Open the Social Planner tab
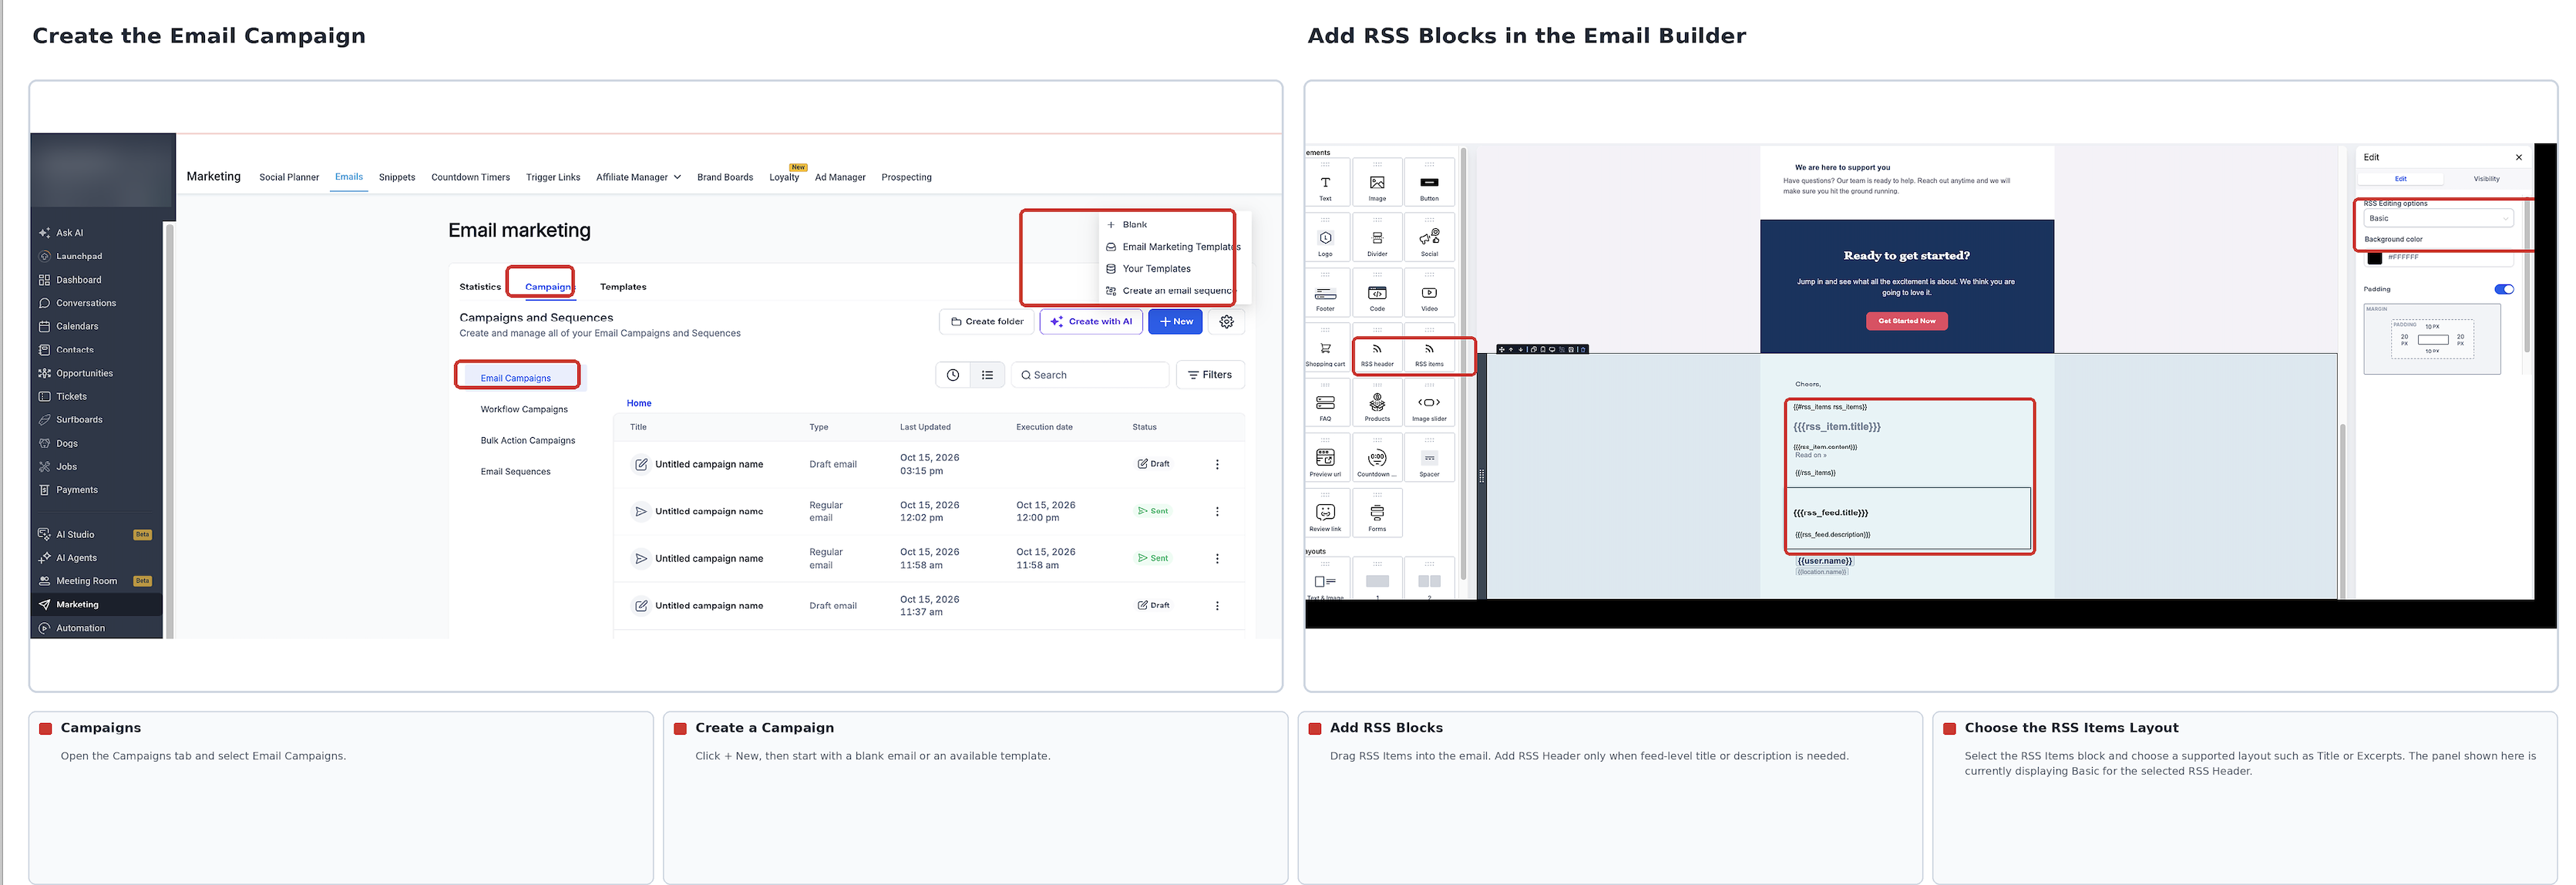The image size is (2576, 885). (289, 177)
